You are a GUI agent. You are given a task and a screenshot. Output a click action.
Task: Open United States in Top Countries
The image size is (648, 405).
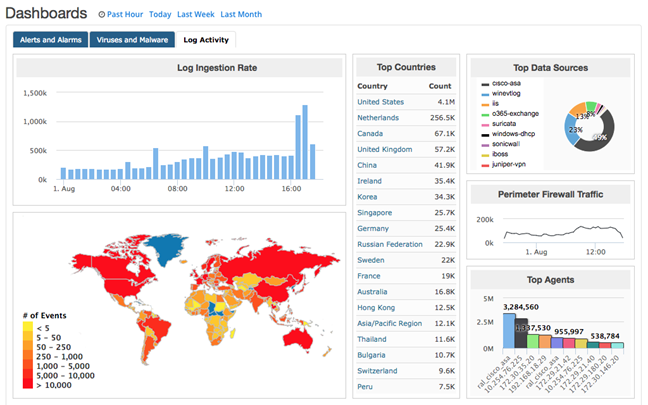tap(380, 102)
